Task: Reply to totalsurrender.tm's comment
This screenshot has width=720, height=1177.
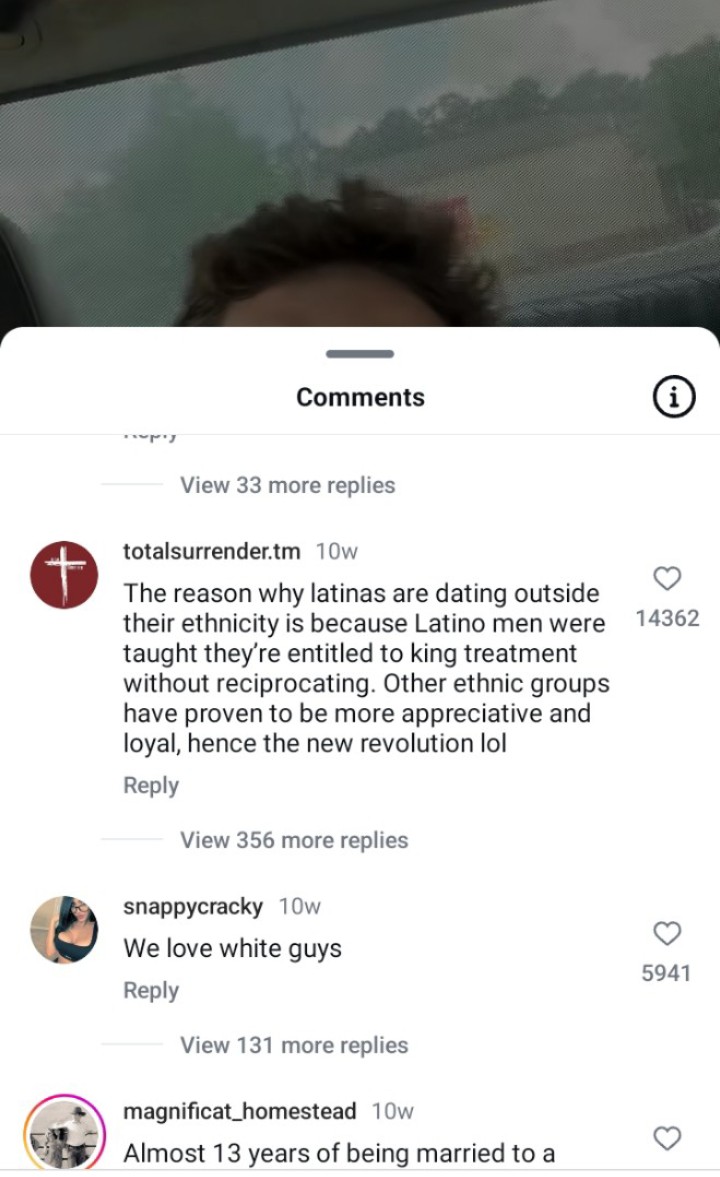Action: pyautogui.click(x=151, y=785)
